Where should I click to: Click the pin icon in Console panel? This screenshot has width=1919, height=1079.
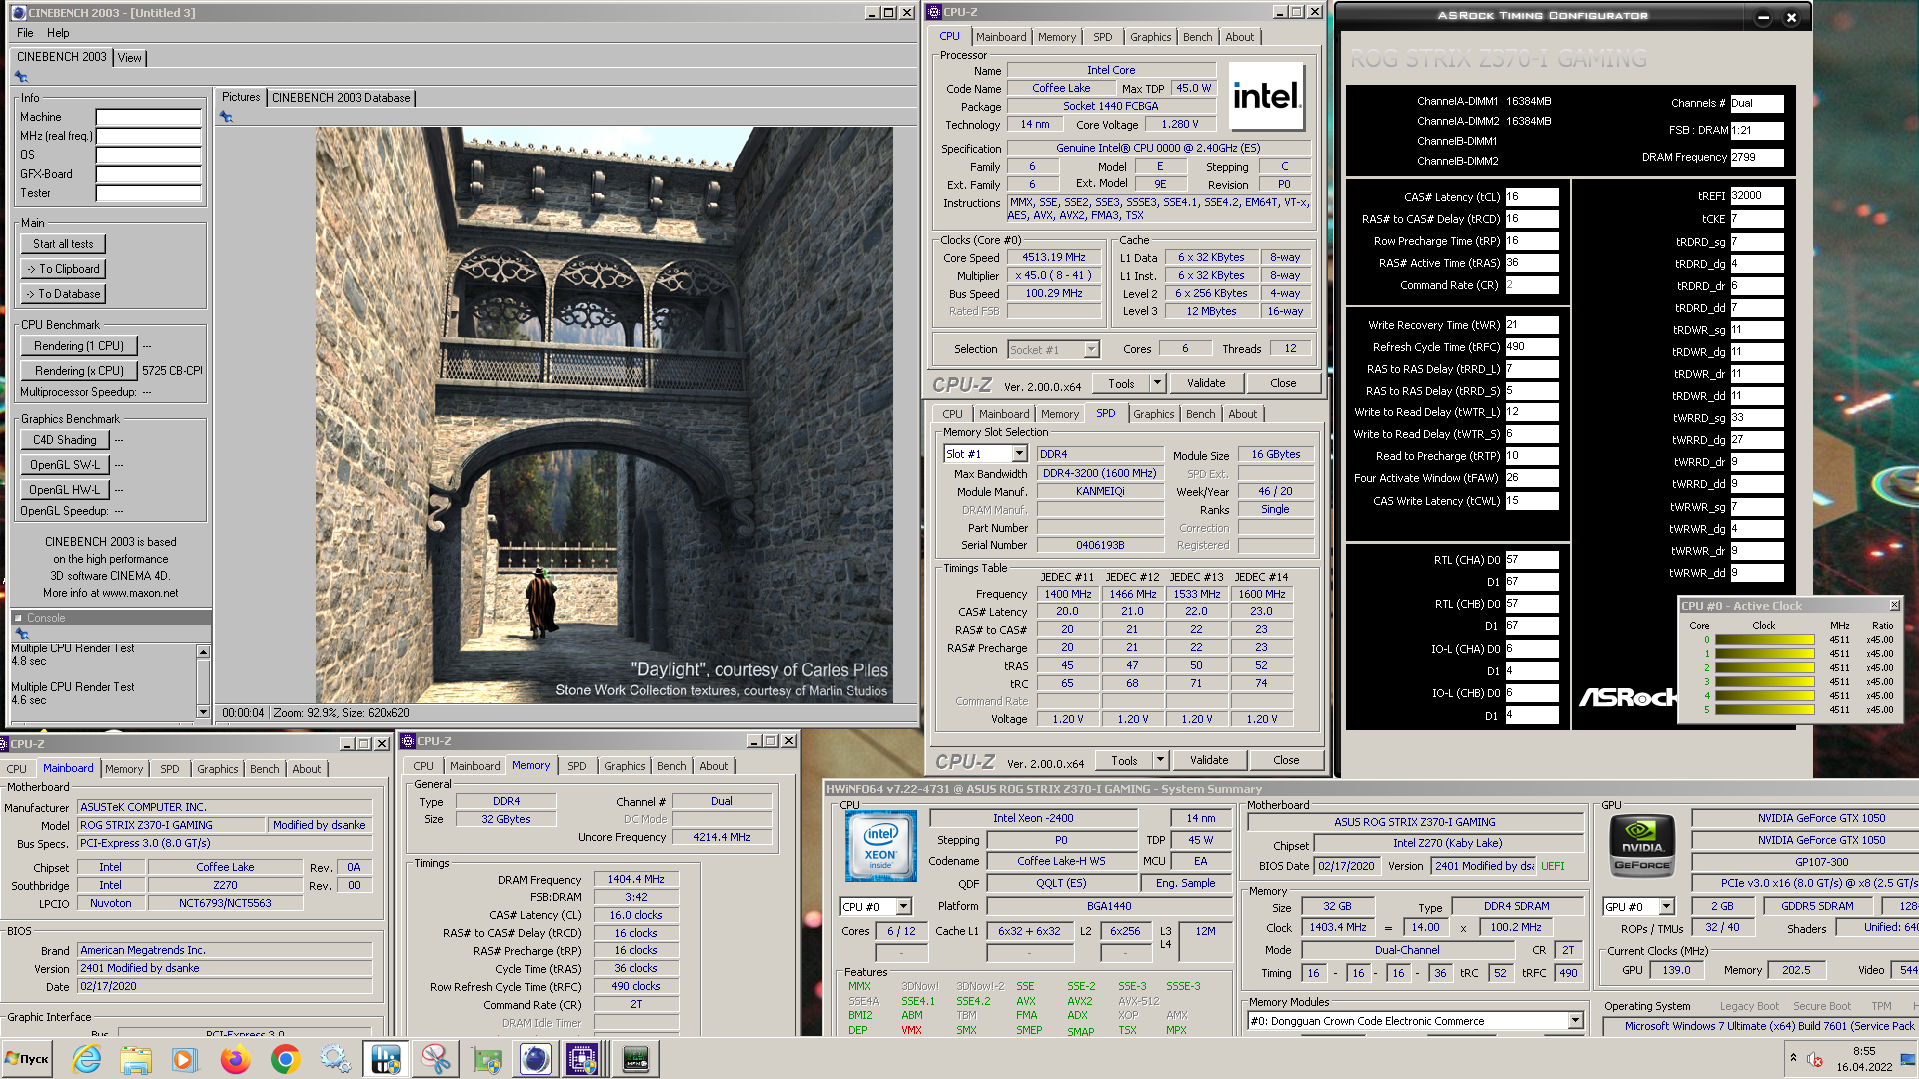click(x=21, y=633)
